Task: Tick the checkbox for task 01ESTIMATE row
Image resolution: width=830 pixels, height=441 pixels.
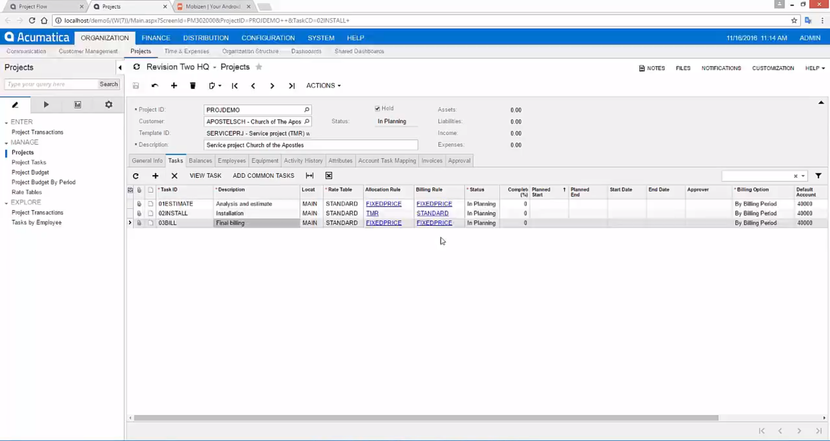Action: tap(150, 204)
